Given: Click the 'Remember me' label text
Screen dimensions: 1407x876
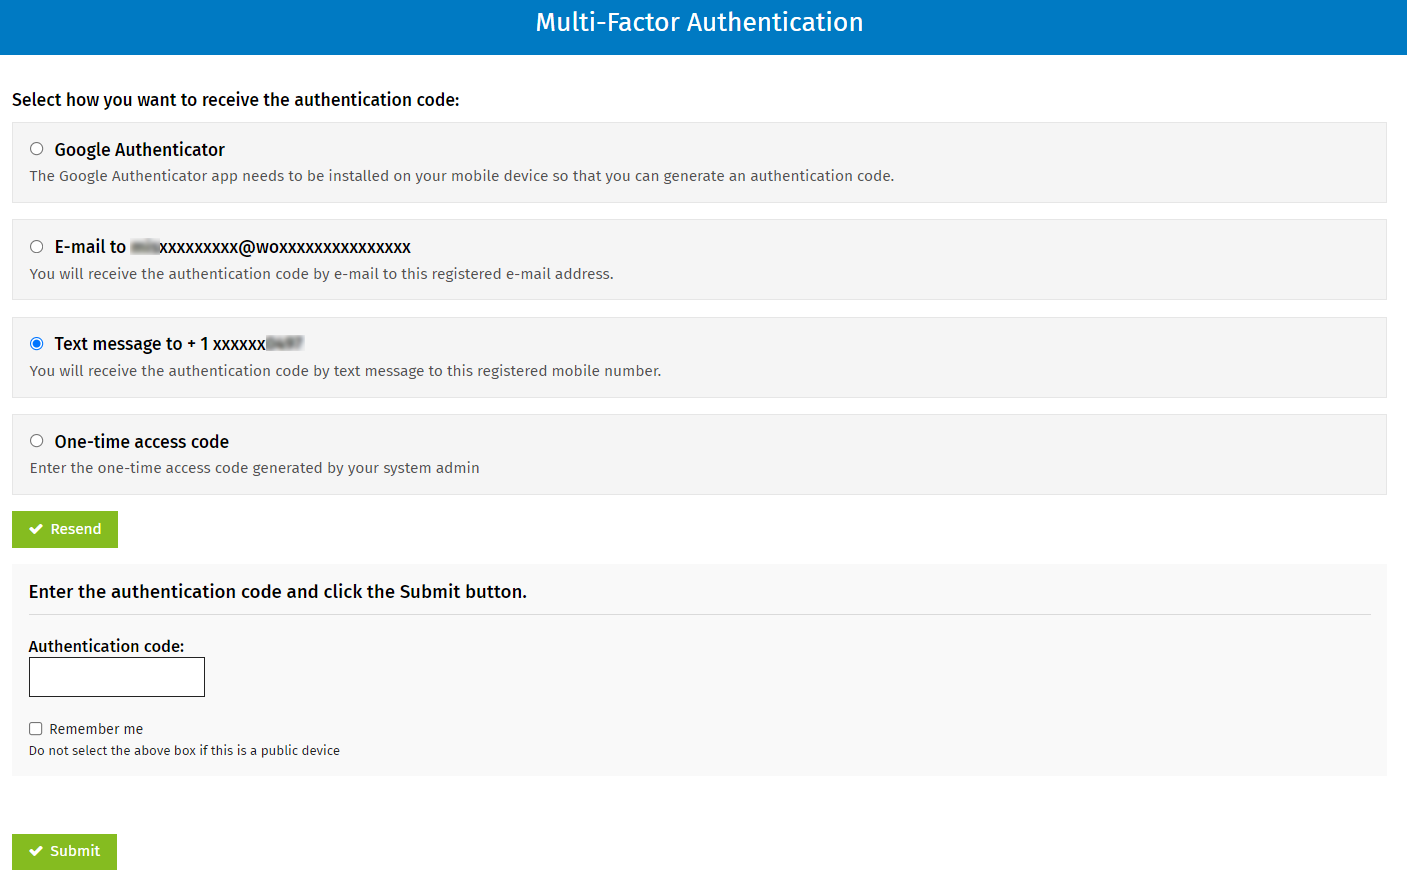Looking at the screenshot, I should [x=96, y=729].
